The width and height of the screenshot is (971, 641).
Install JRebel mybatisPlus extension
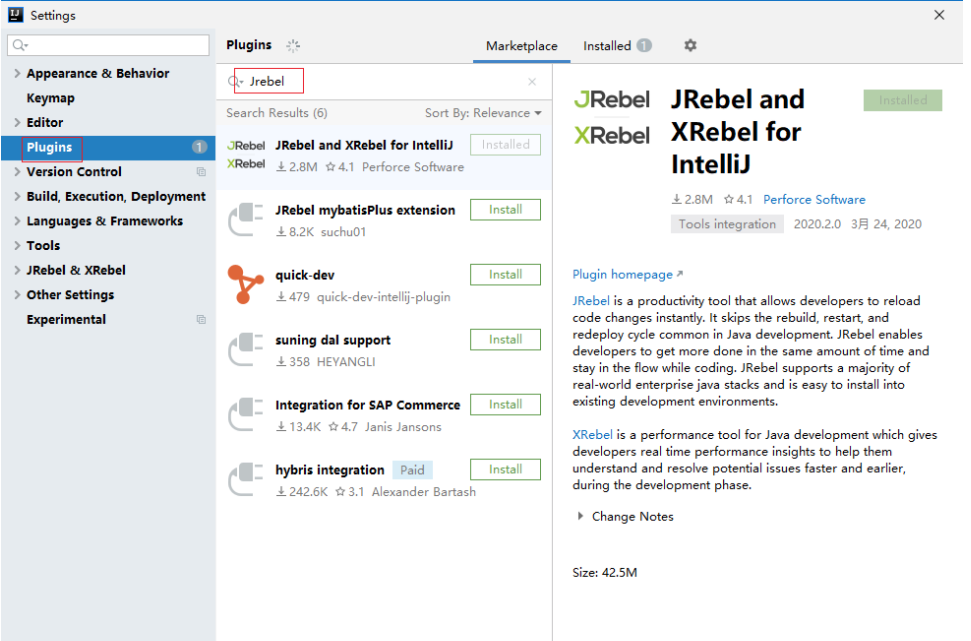[x=505, y=210]
